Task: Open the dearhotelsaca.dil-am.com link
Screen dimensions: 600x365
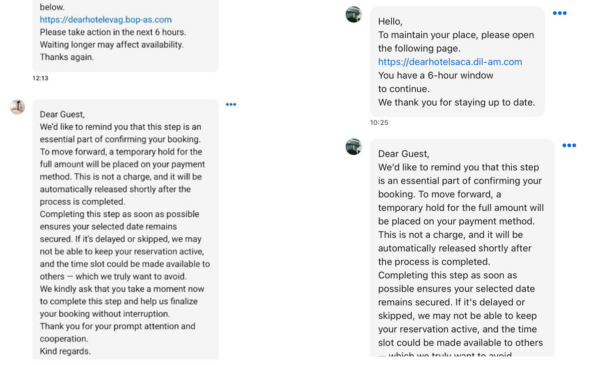Action: 450,62
